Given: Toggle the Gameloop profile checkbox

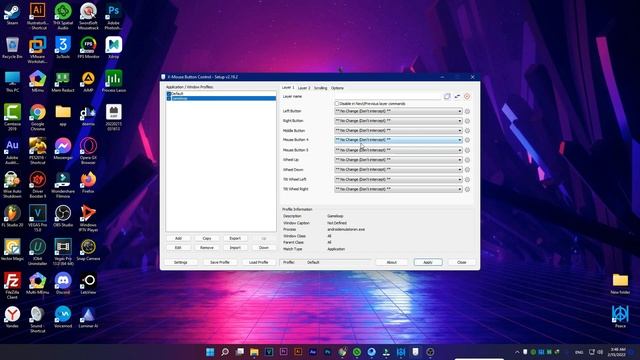Looking at the screenshot, I should pyautogui.click(x=169, y=98).
